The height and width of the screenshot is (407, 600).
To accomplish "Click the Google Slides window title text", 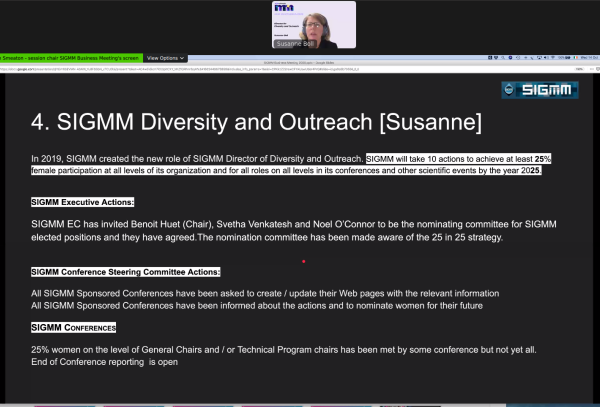I will pos(299,63).
